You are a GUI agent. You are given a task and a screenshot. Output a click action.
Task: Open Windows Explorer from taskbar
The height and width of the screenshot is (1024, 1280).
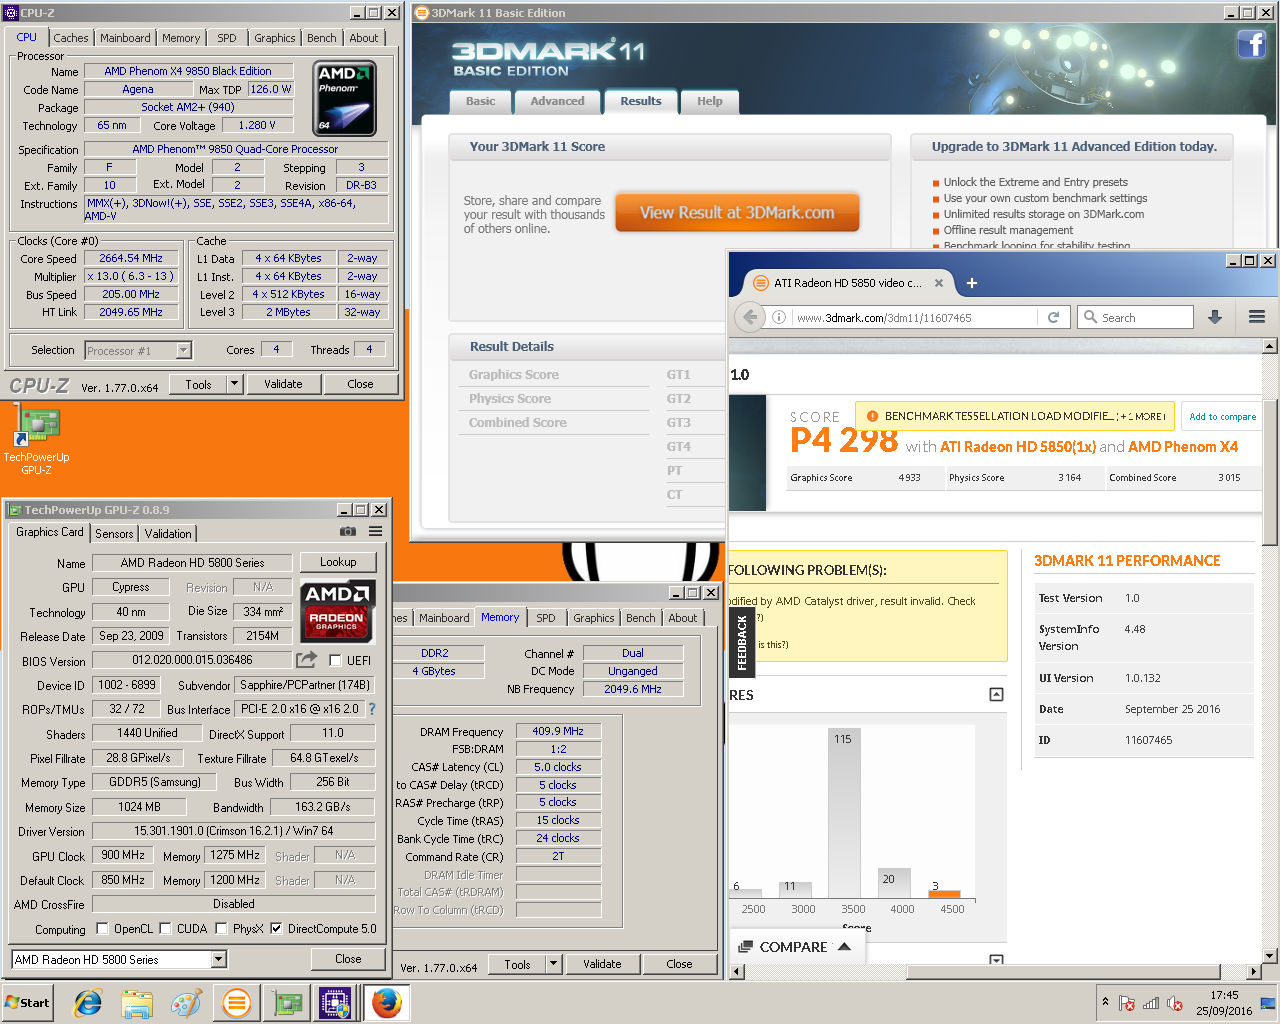[137, 1003]
